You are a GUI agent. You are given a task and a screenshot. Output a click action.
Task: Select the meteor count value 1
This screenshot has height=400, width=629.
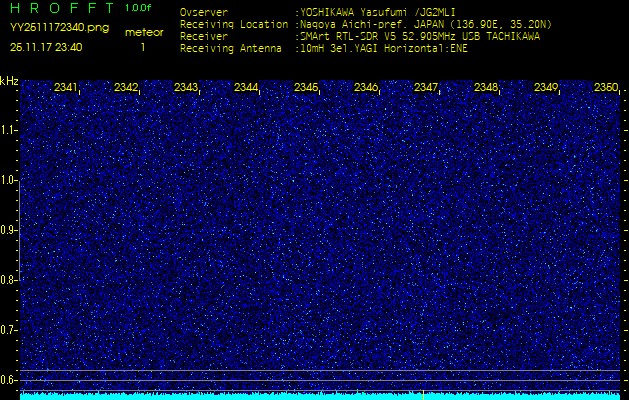143,47
